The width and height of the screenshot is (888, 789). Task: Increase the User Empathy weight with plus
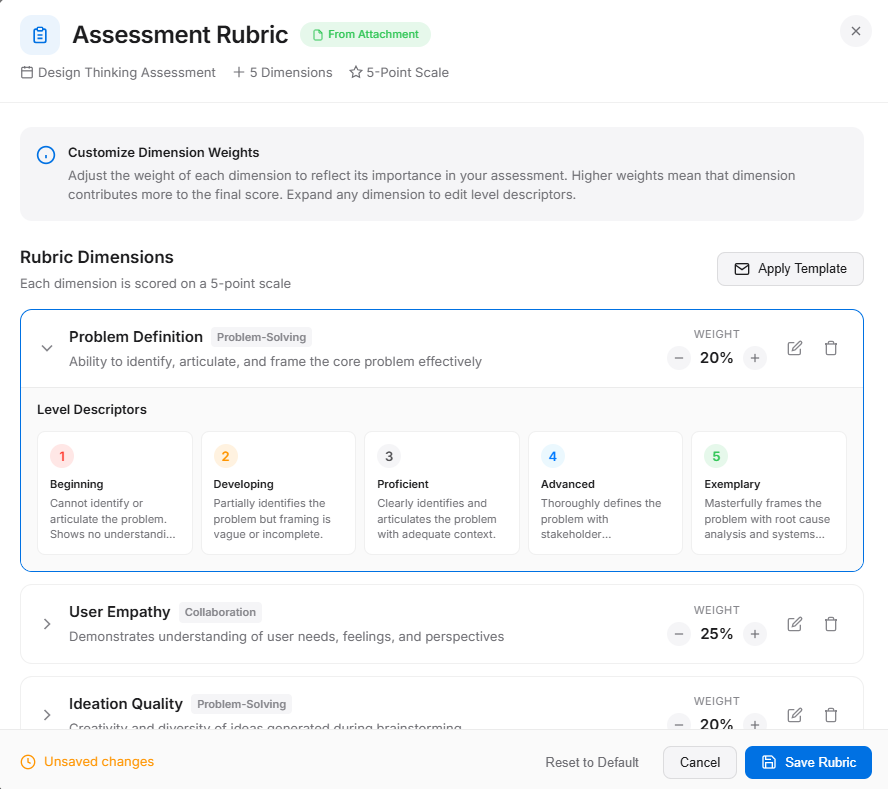pos(755,634)
